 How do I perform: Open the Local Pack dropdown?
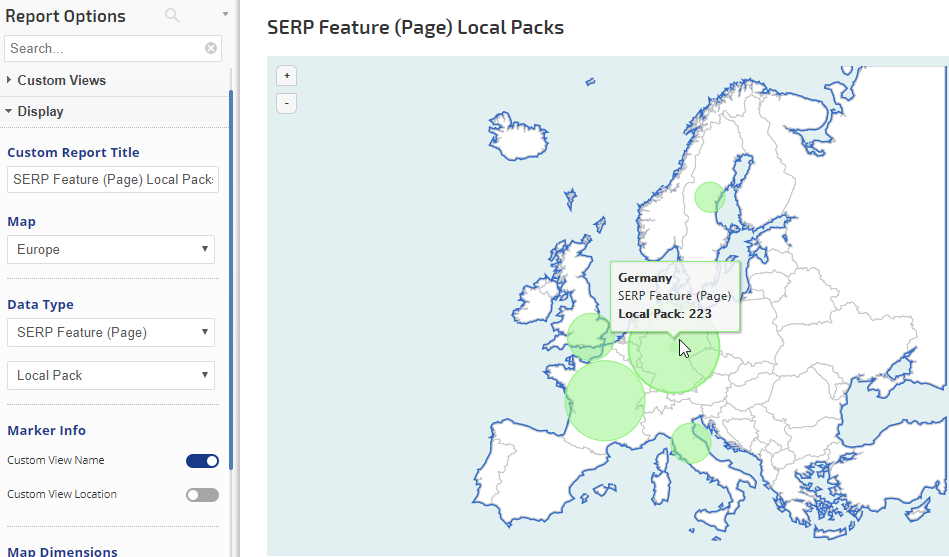pos(111,375)
